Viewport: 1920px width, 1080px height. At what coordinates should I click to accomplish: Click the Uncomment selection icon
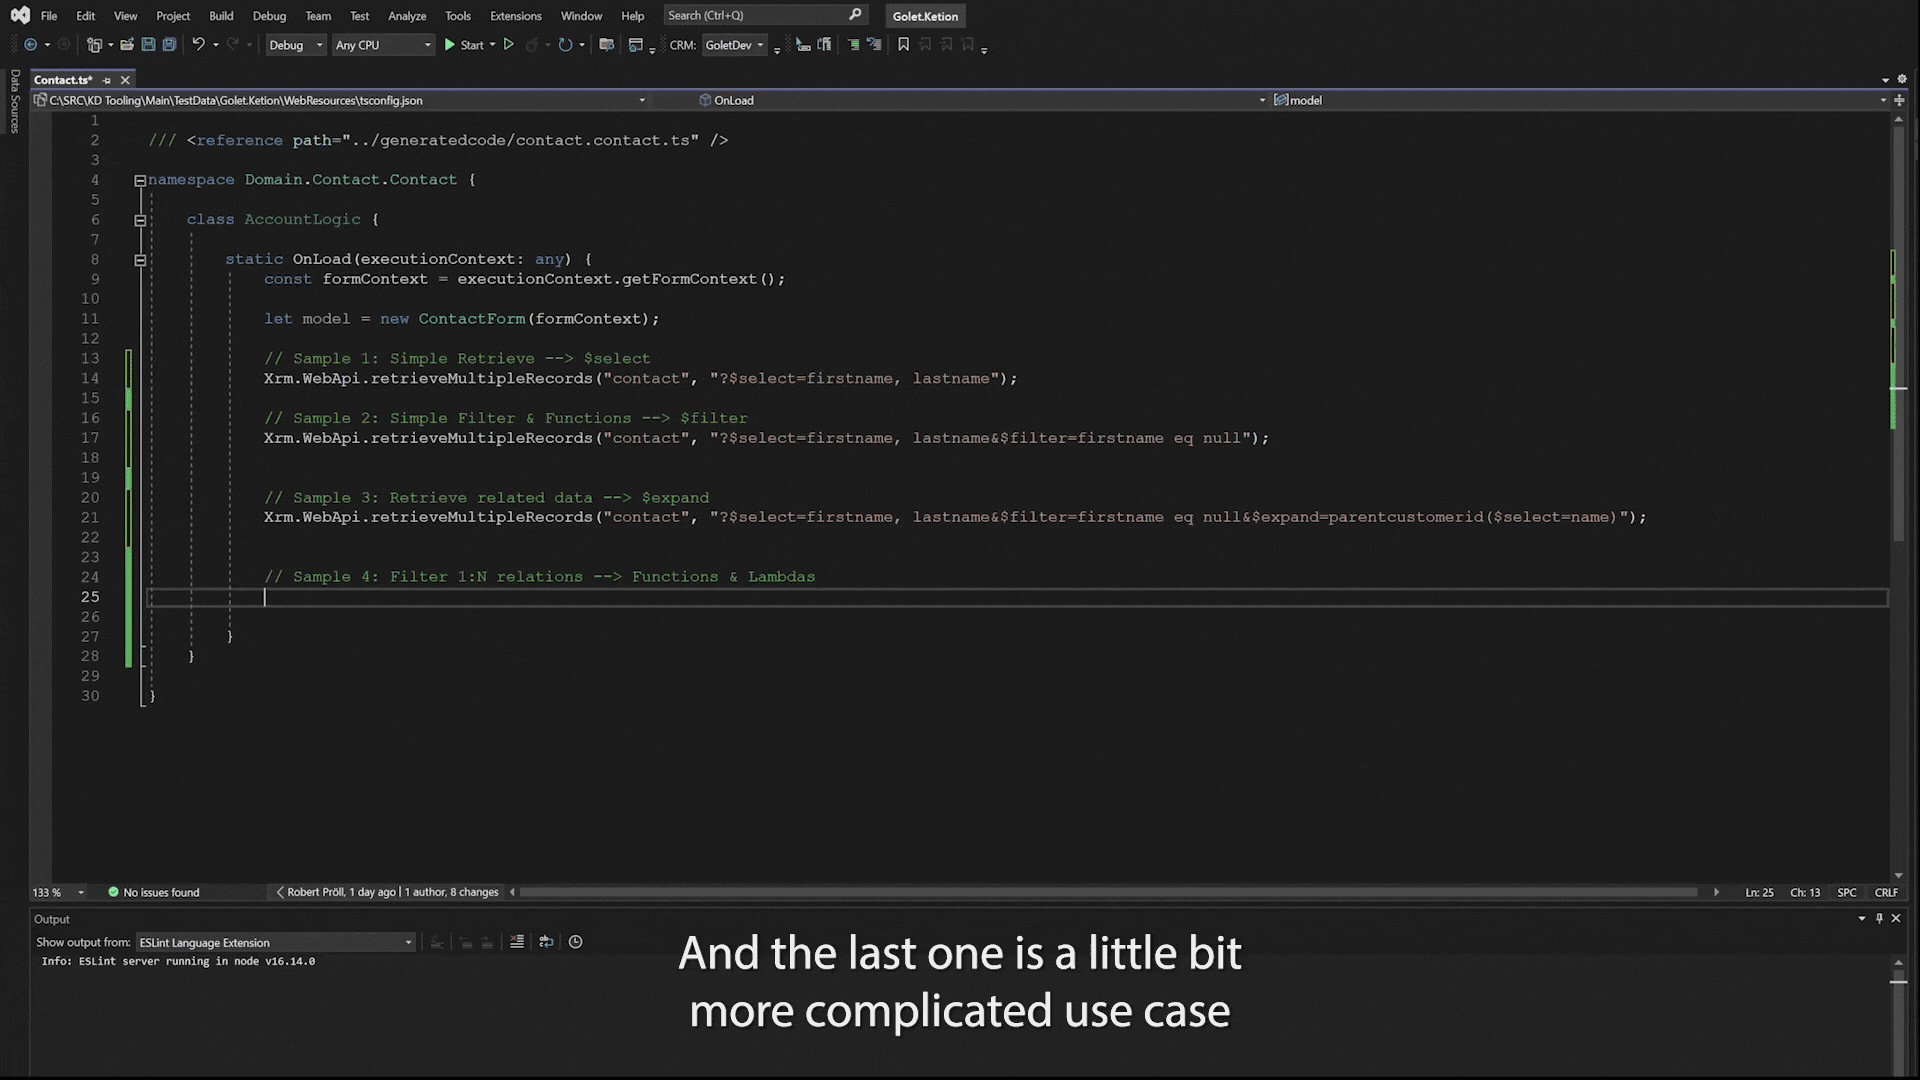point(874,45)
